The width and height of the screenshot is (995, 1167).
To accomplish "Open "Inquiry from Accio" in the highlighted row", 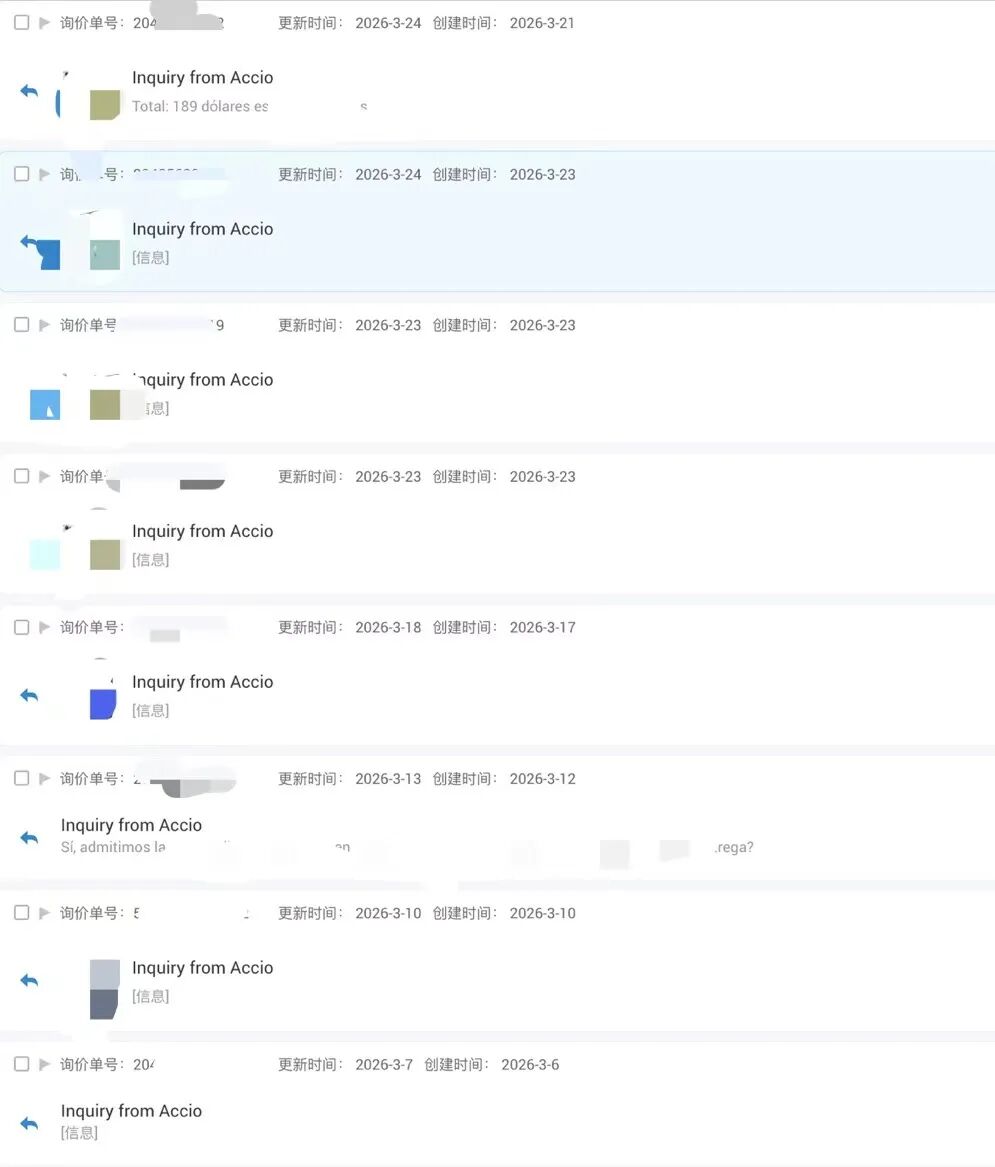I will click(x=202, y=228).
